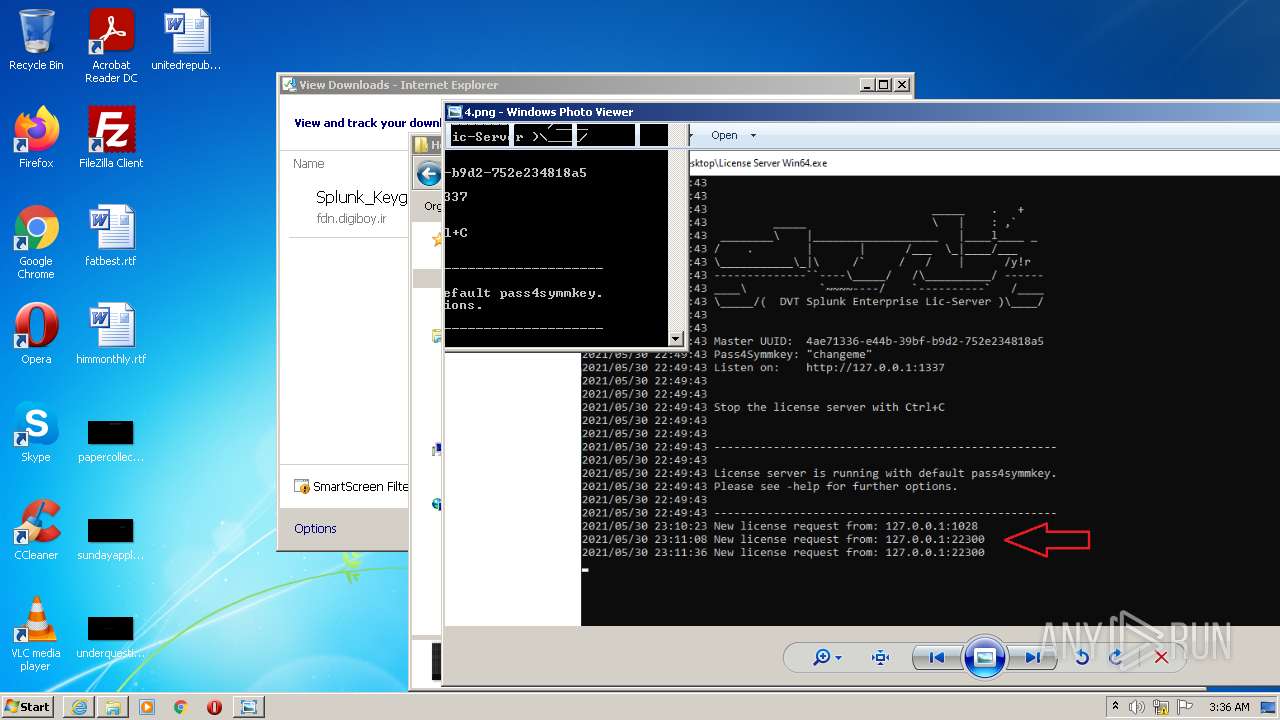Open the zoom control in Photo Viewer
The image size is (1280, 720).
(828, 657)
